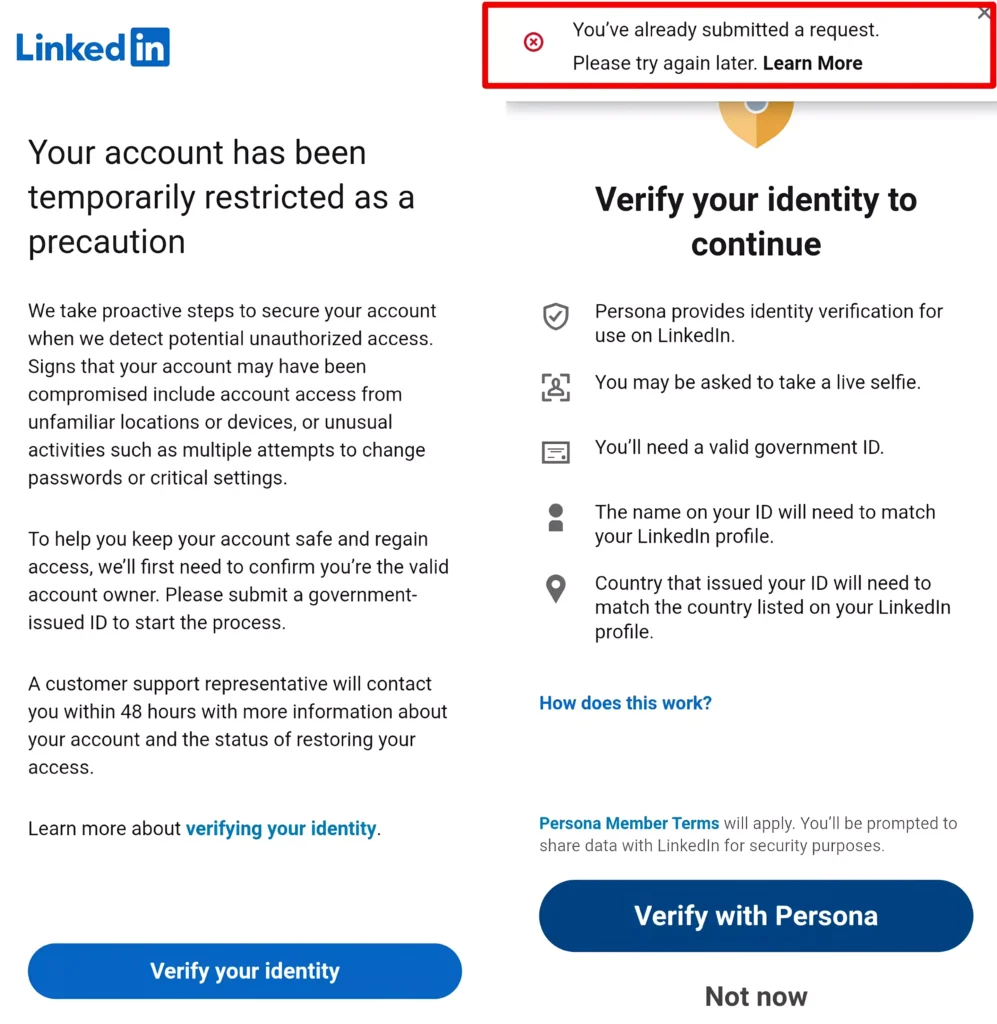Click the government ID card icon

click(556, 451)
